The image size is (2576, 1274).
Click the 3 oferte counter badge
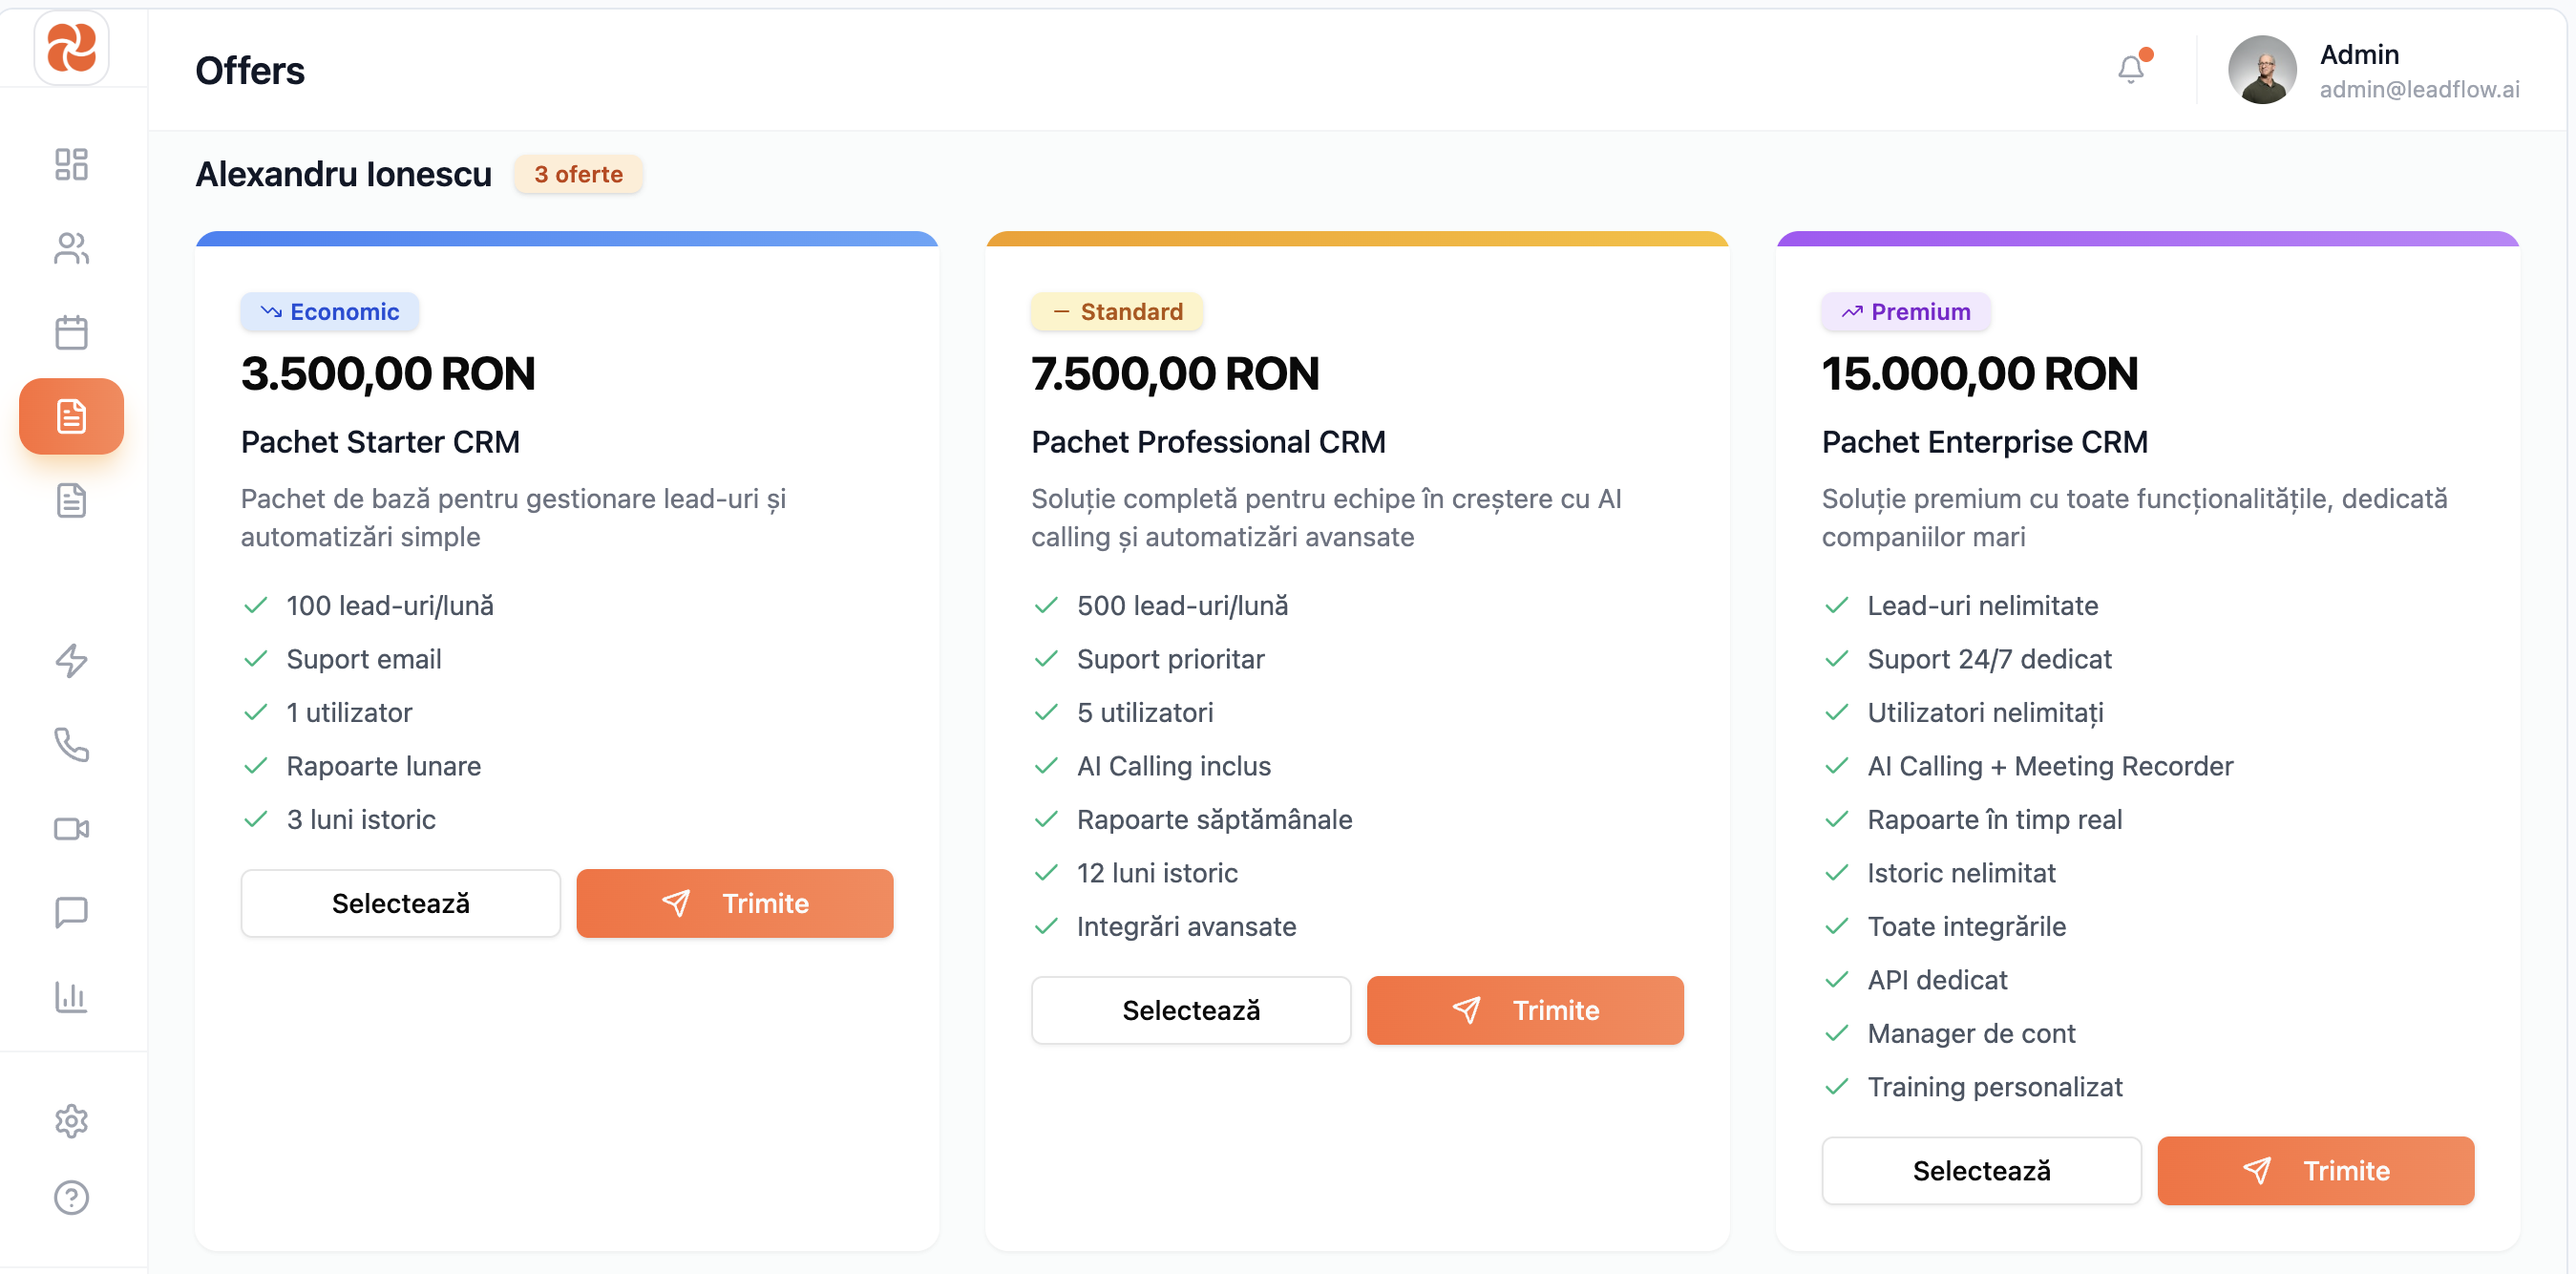[578, 174]
